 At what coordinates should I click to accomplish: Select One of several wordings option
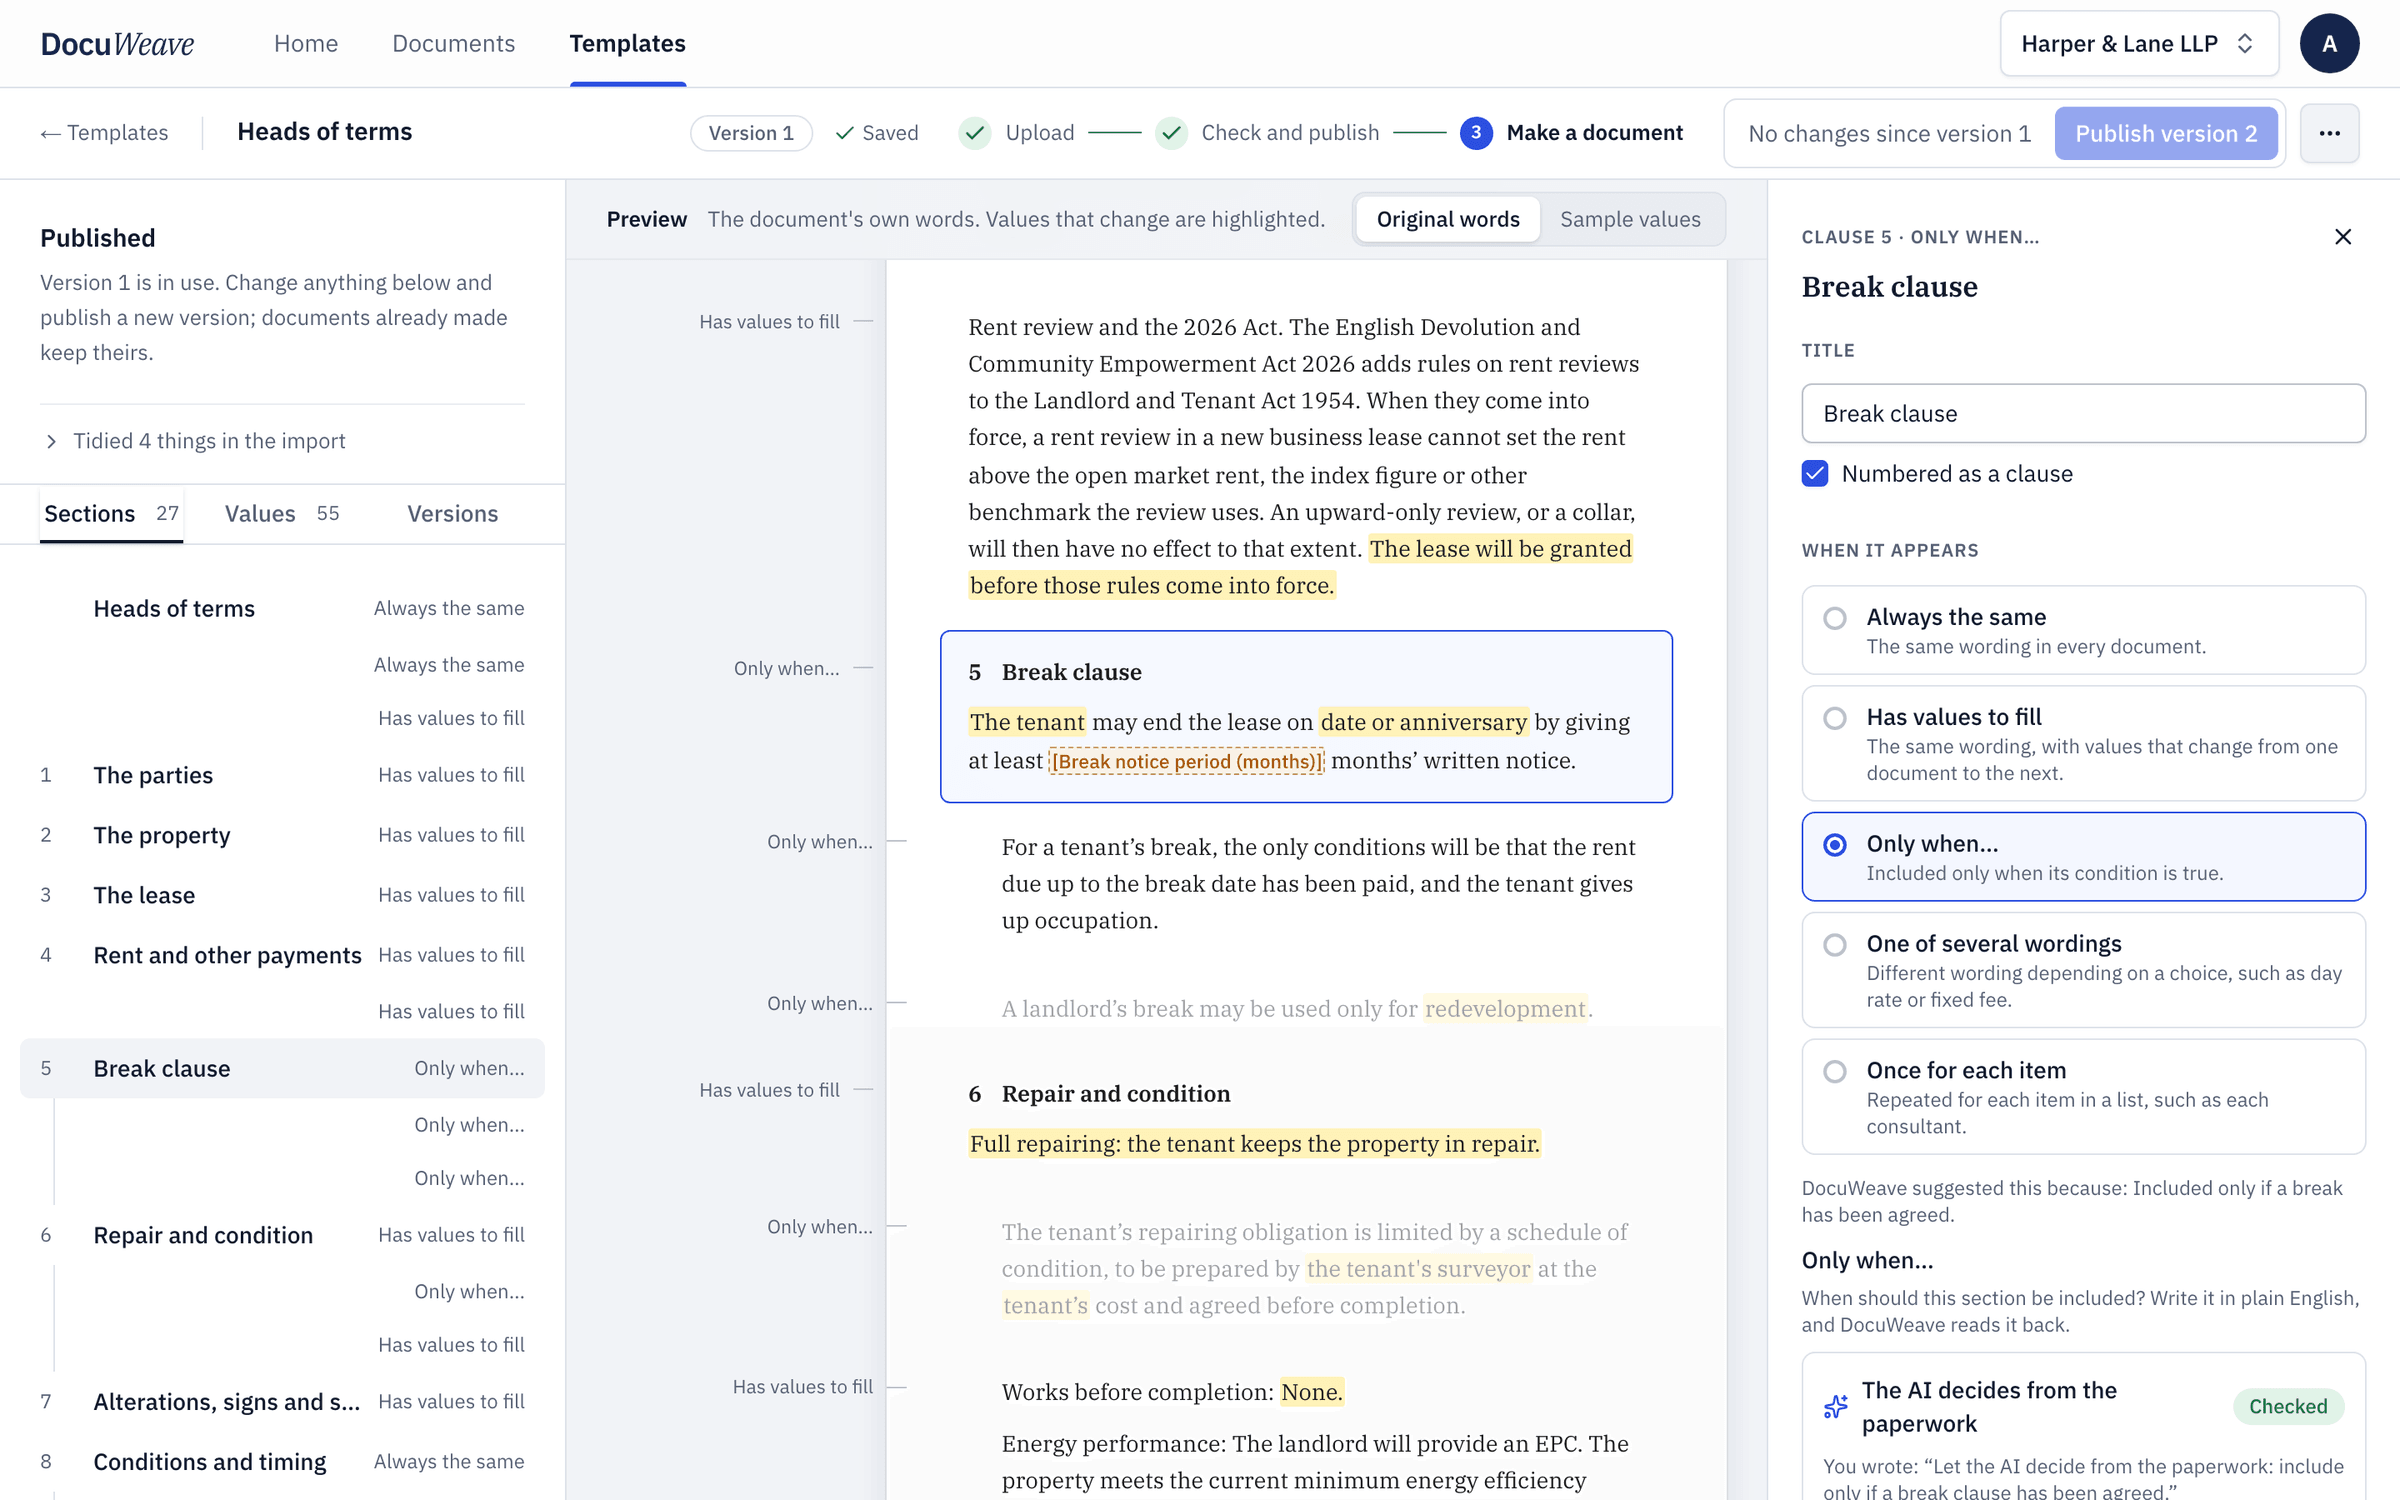(2083, 970)
